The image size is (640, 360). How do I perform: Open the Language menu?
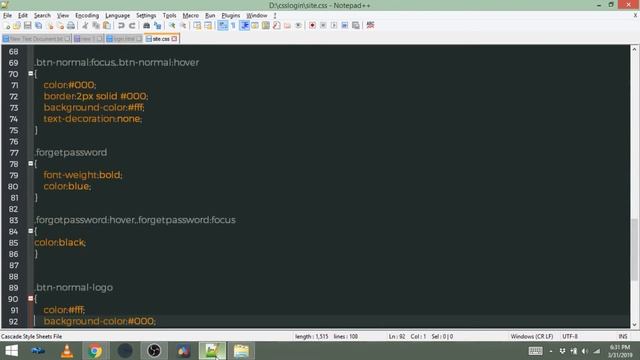coord(118,16)
